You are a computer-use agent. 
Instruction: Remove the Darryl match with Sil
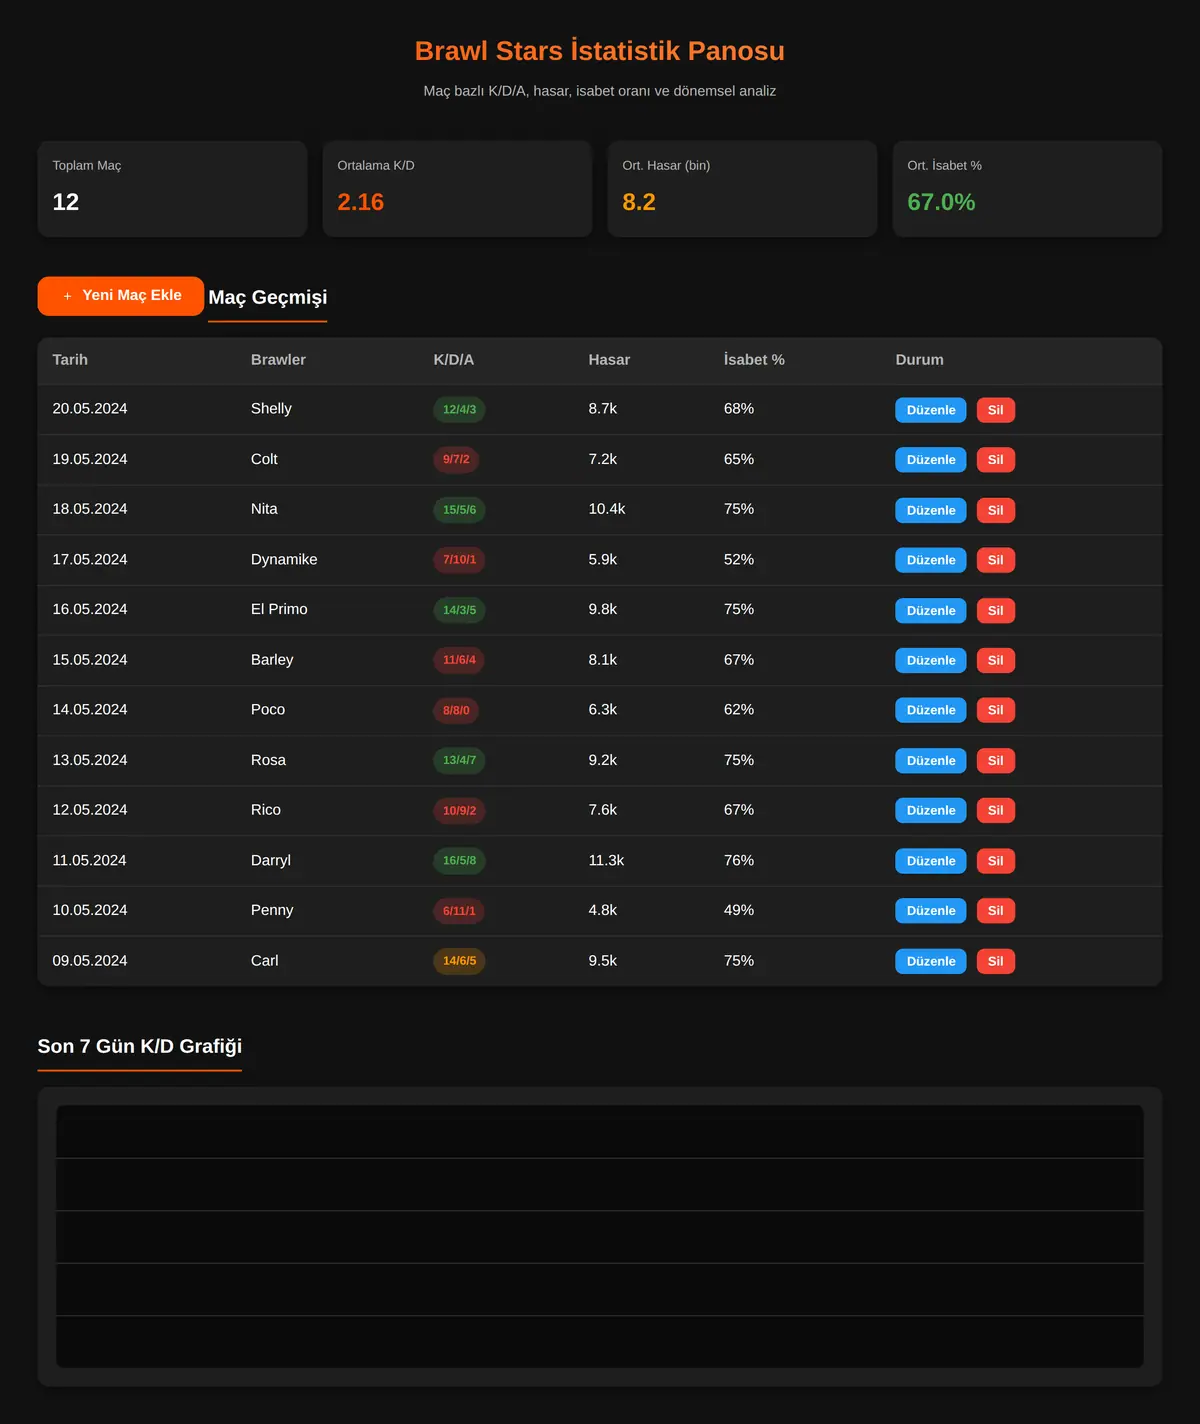996,861
